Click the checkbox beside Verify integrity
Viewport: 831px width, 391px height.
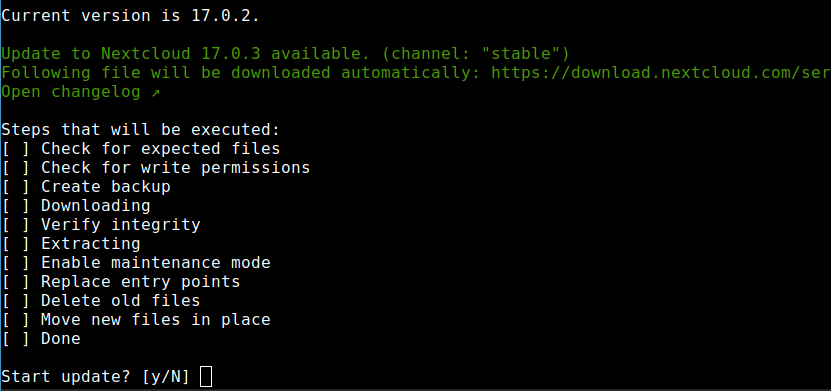(15, 225)
